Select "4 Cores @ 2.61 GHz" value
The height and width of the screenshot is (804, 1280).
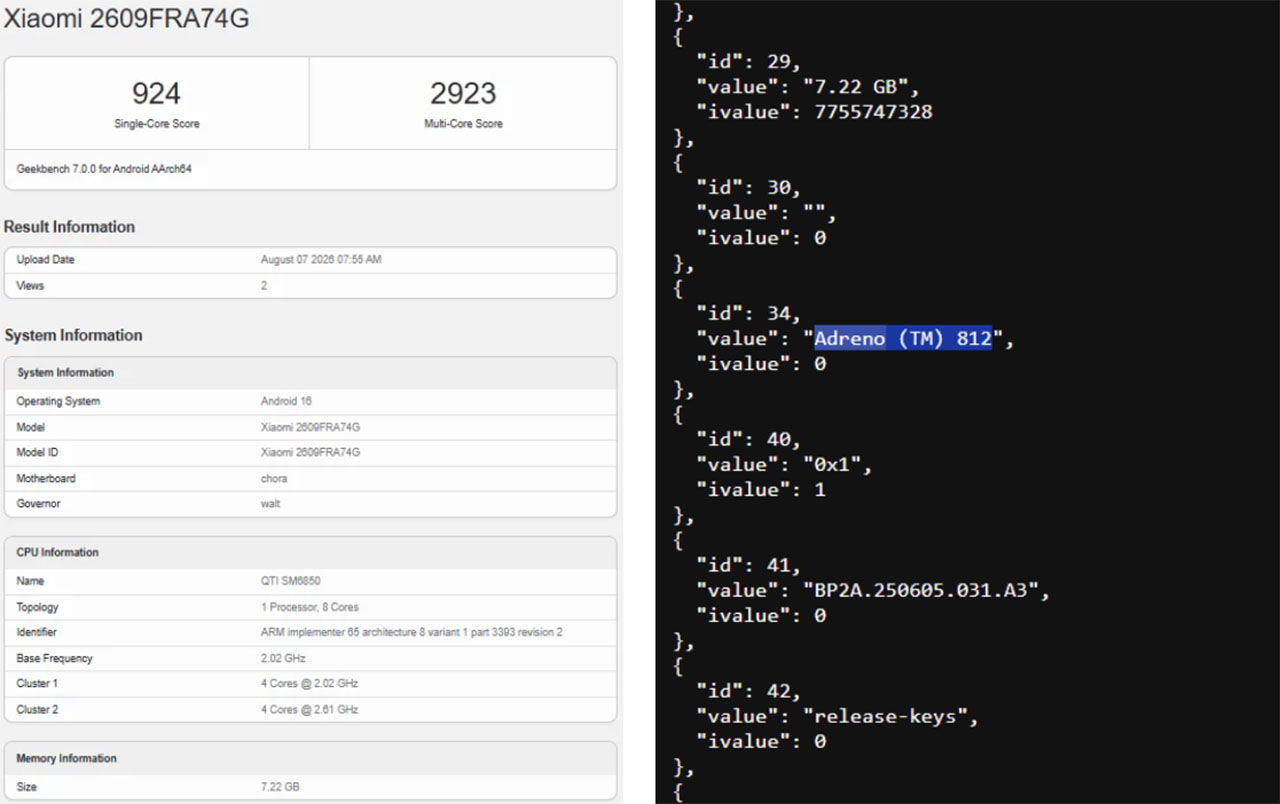coord(309,710)
